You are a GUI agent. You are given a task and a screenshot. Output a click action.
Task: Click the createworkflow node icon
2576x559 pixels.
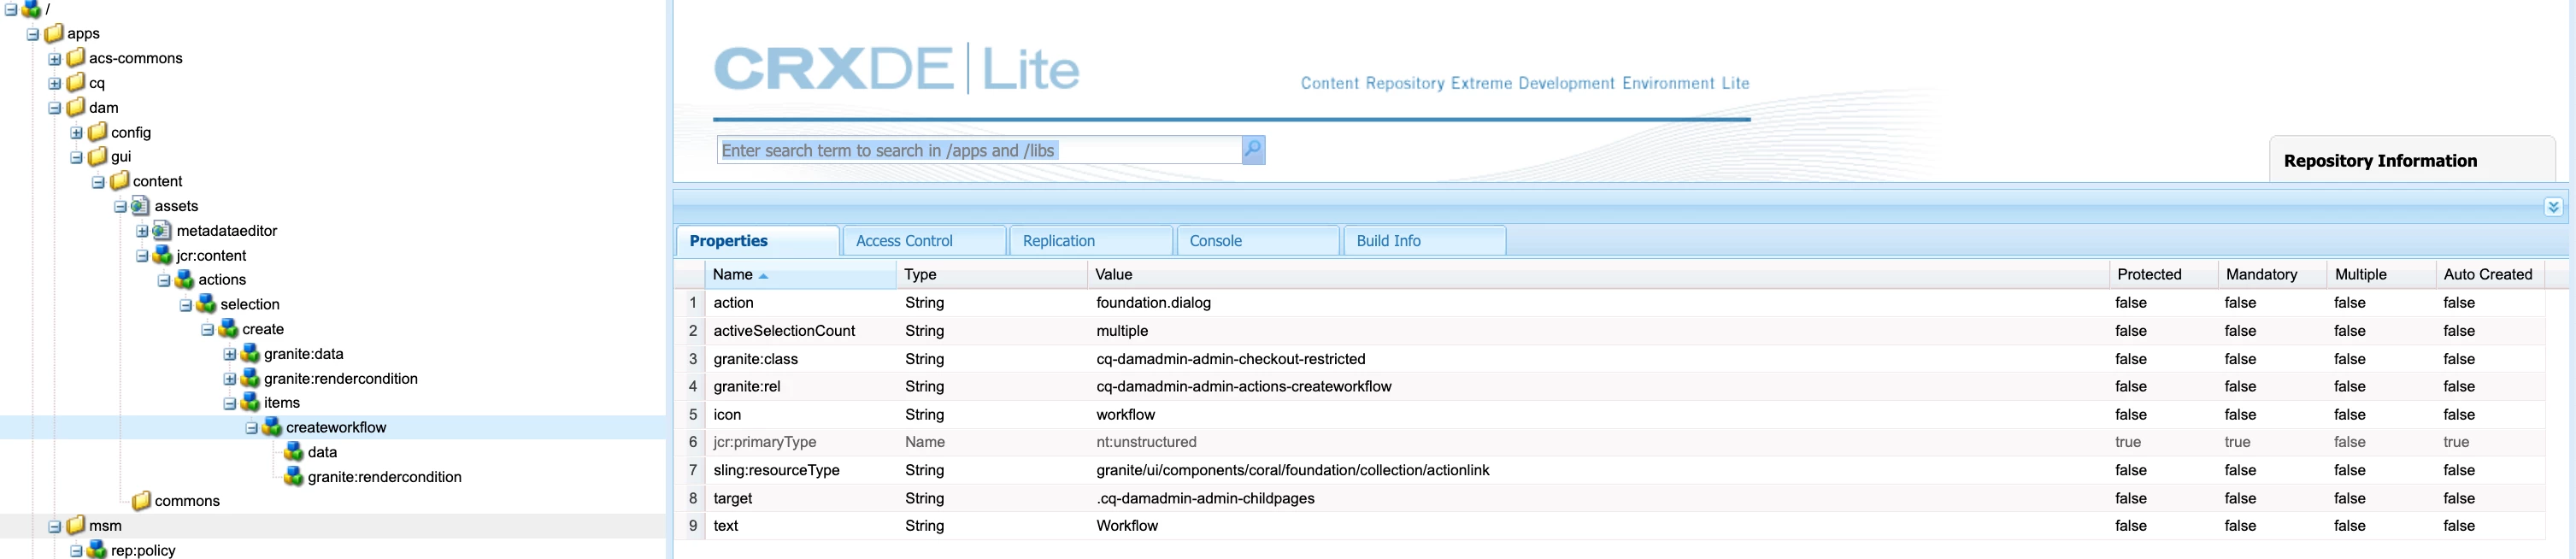coord(273,427)
